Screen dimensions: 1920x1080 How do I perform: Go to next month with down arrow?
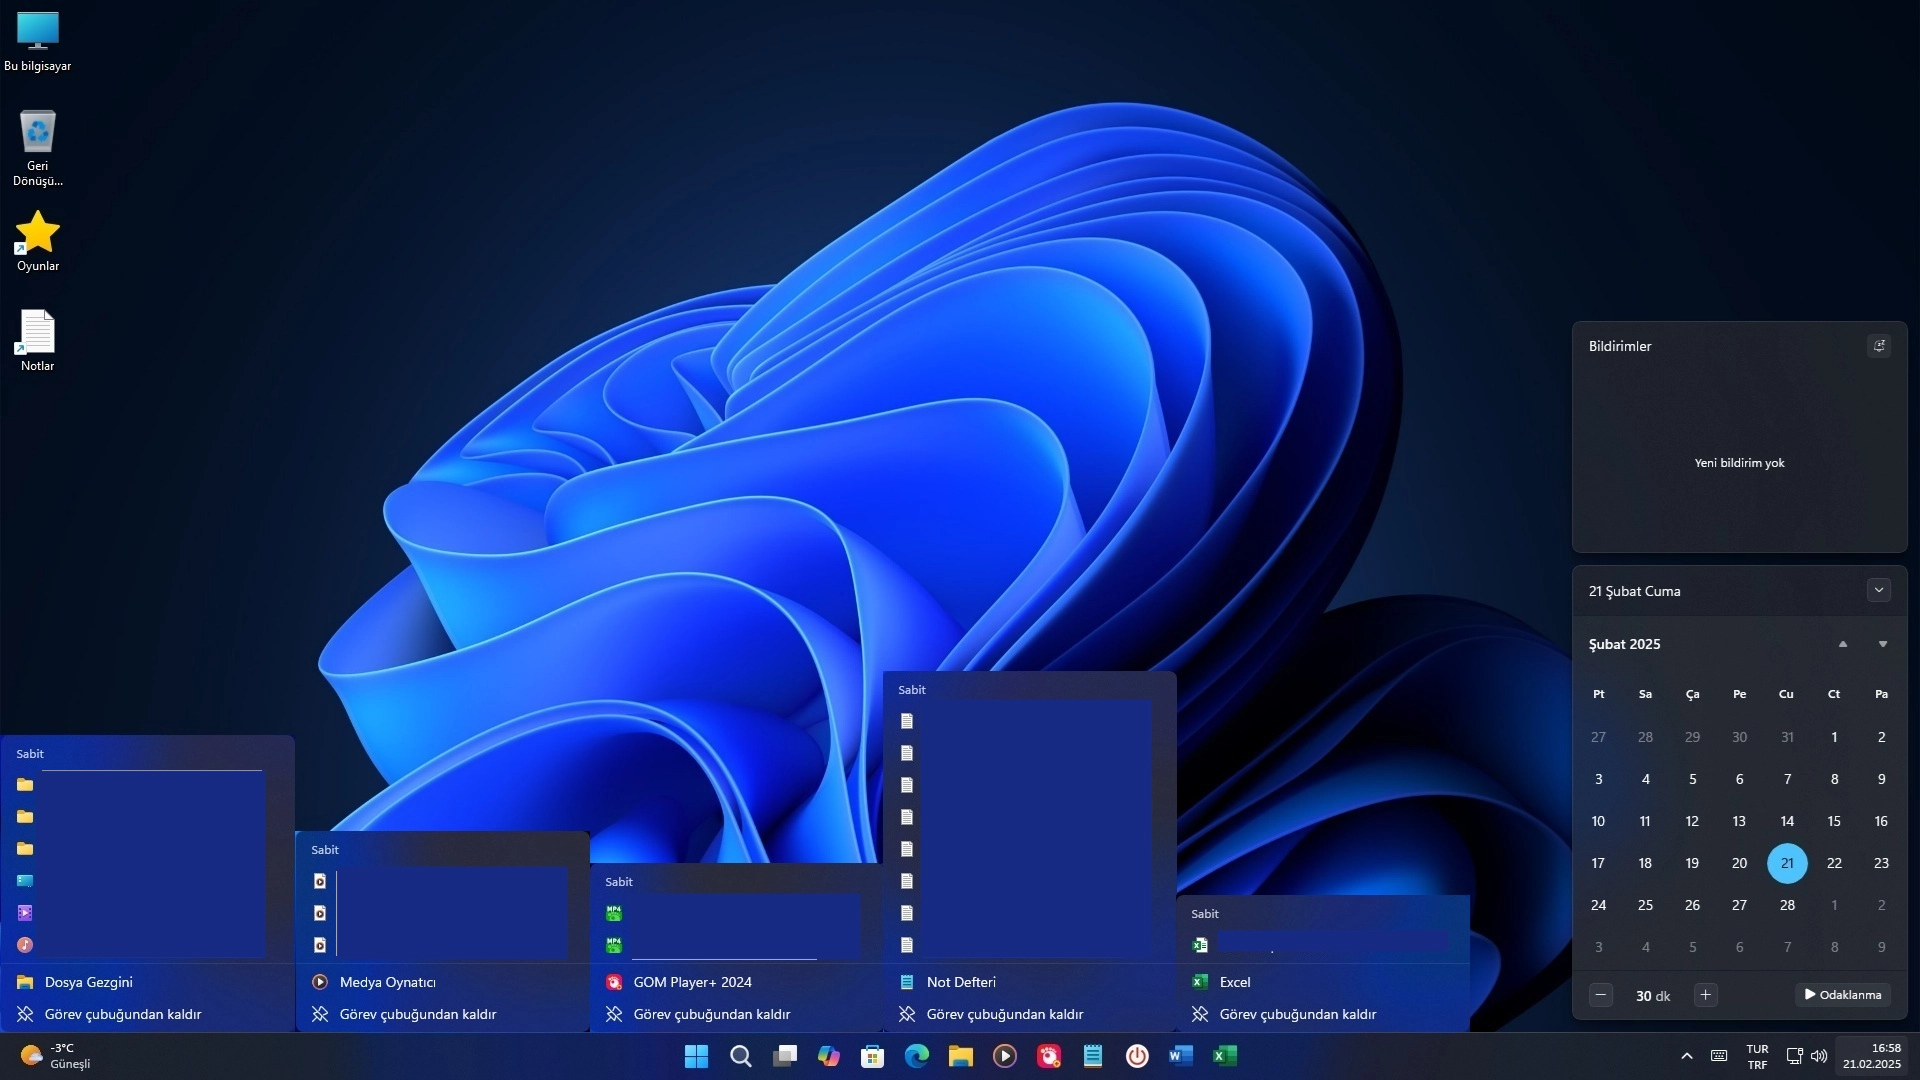(1883, 644)
